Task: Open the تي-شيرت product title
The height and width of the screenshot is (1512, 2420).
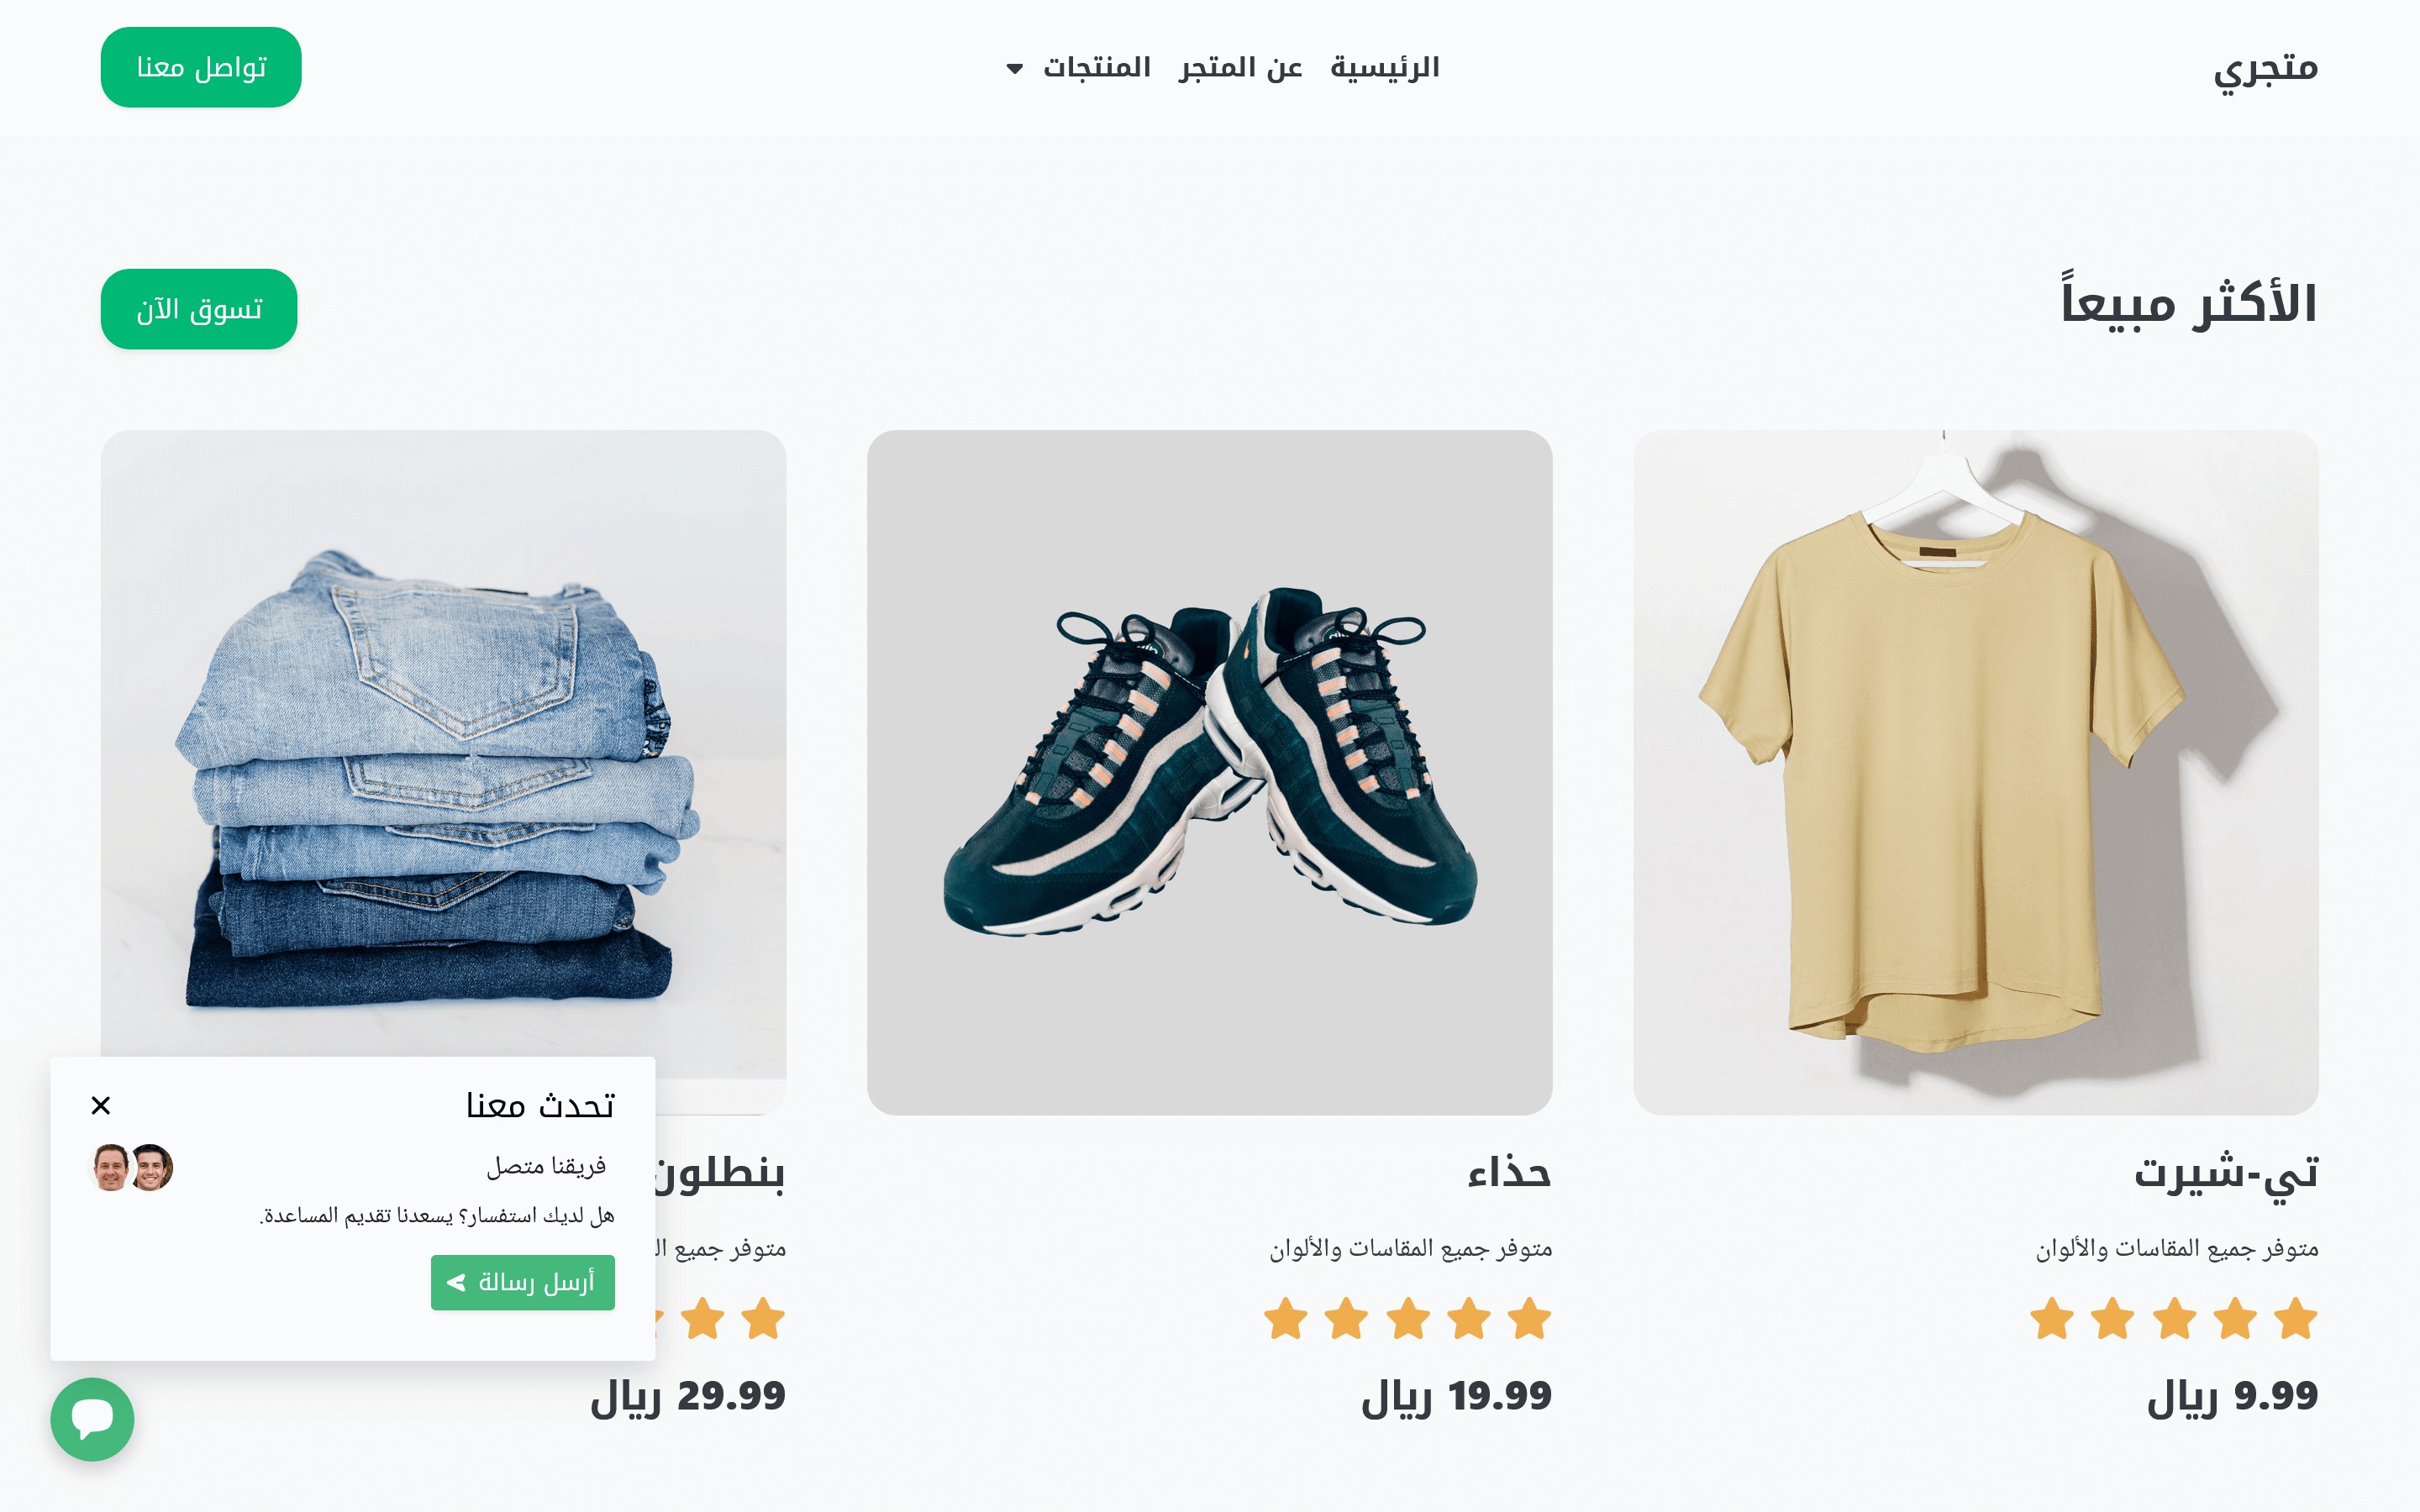Action: 2226,1172
